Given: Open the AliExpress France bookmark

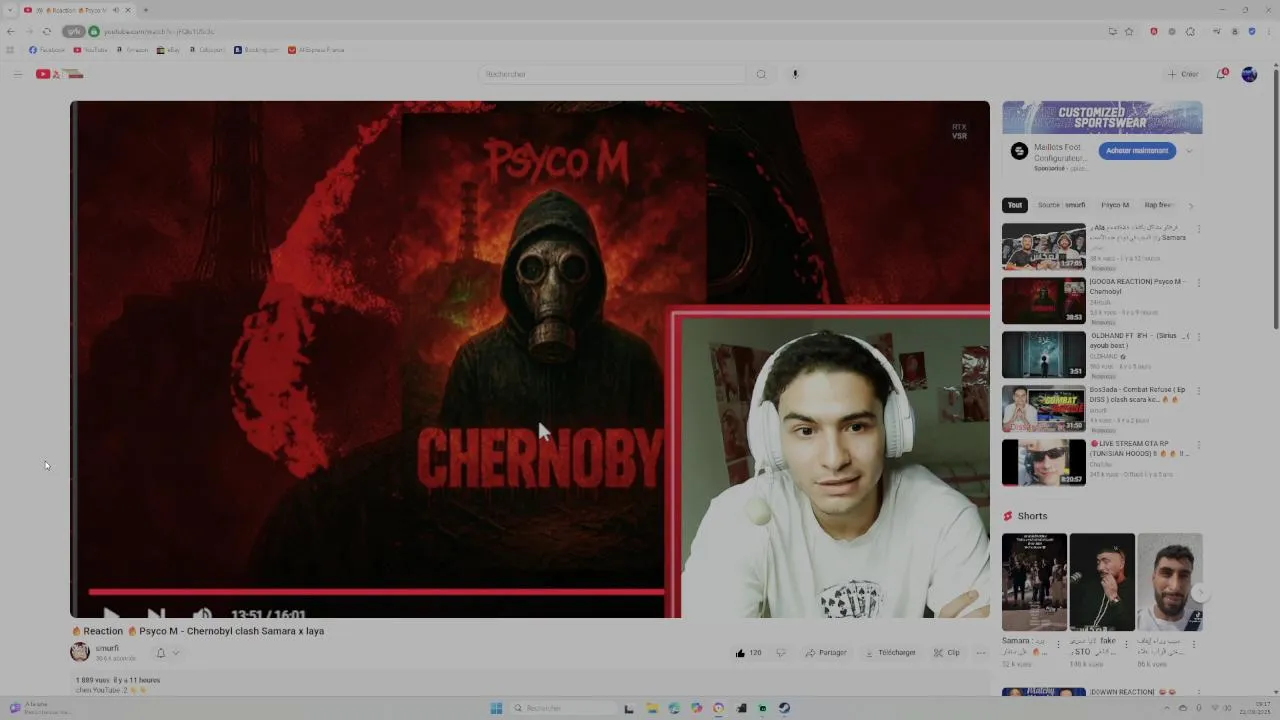Looking at the screenshot, I should point(316,50).
